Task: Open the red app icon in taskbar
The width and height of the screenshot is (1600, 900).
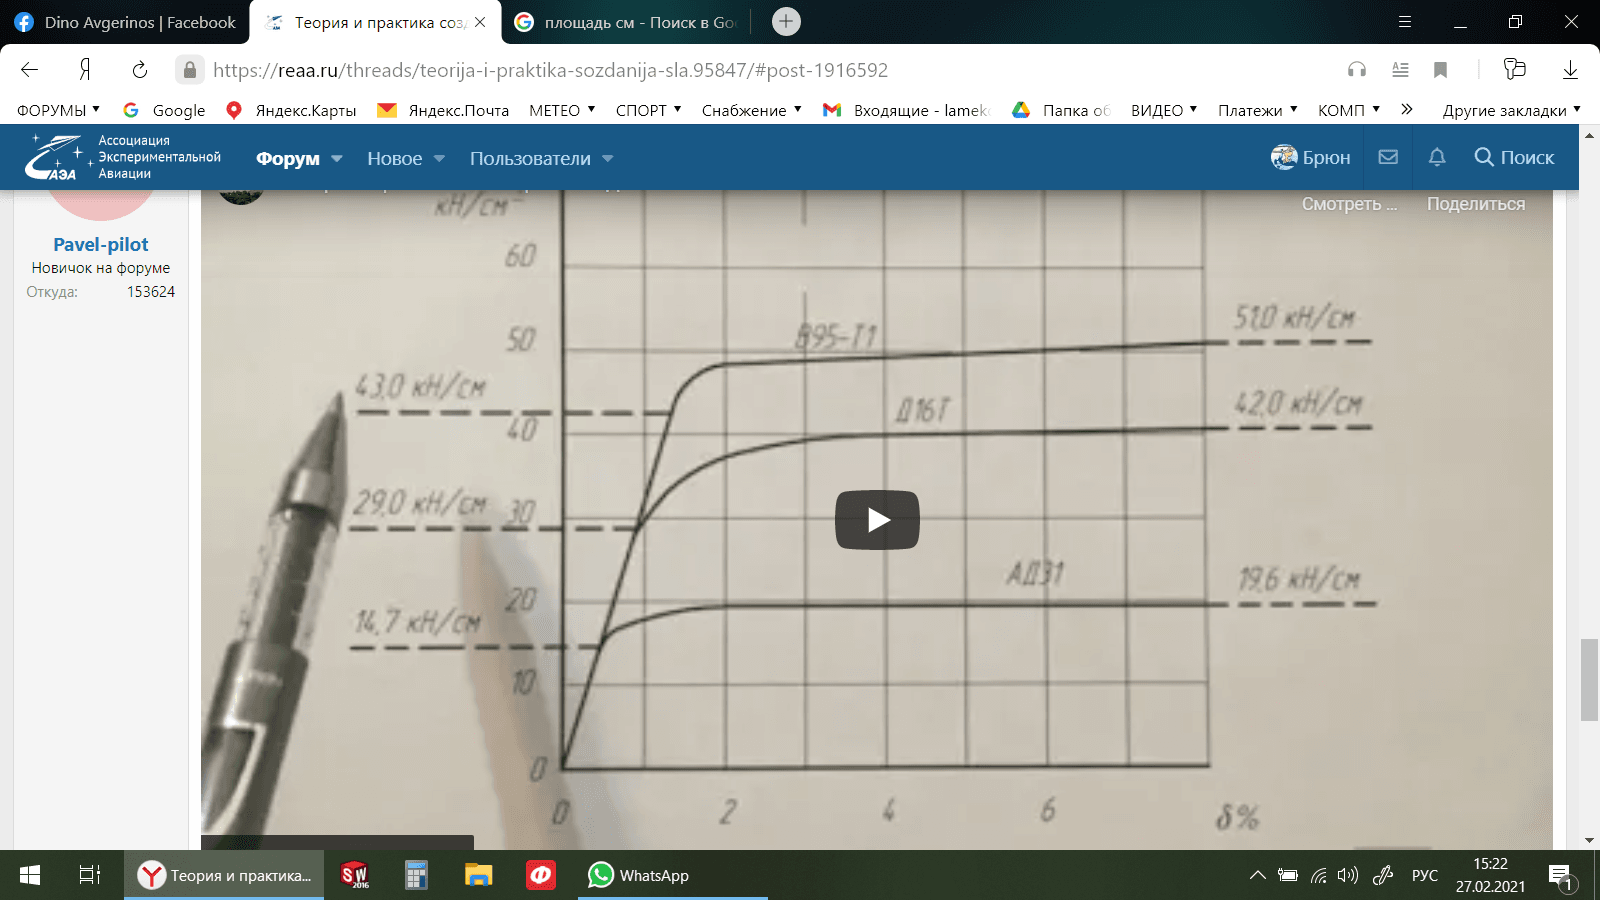Action: click(x=541, y=875)
